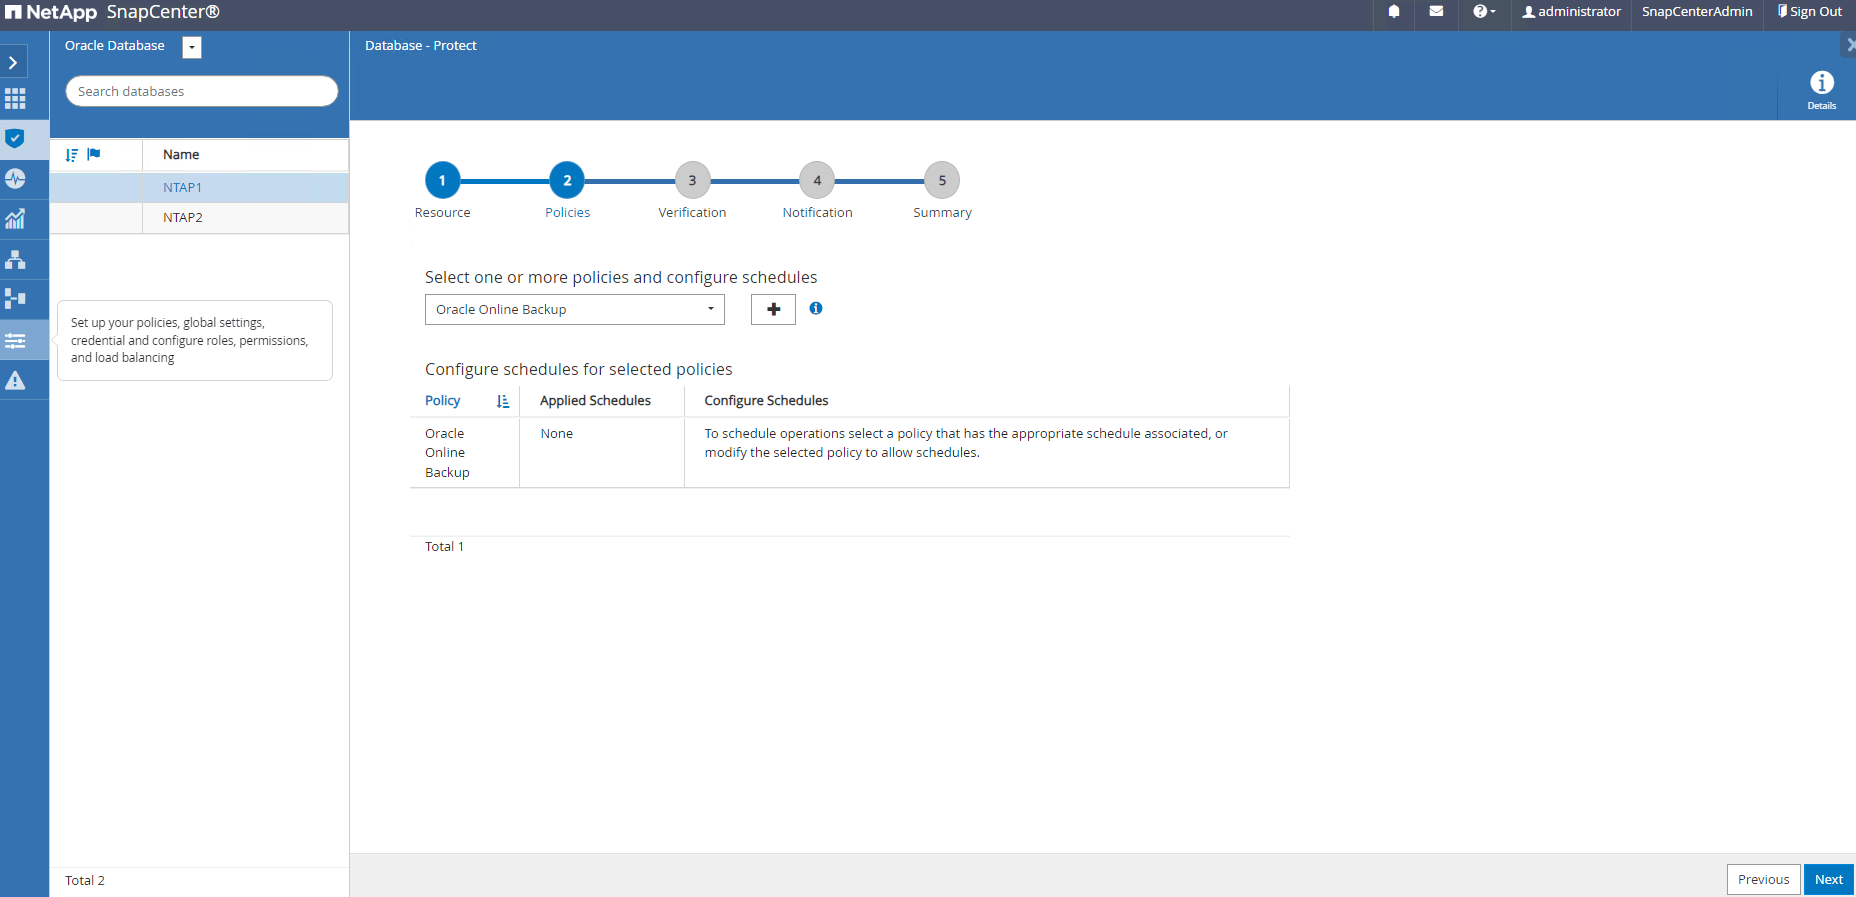
Task: Open the Details info panel
Action: tap(1821, 89)
